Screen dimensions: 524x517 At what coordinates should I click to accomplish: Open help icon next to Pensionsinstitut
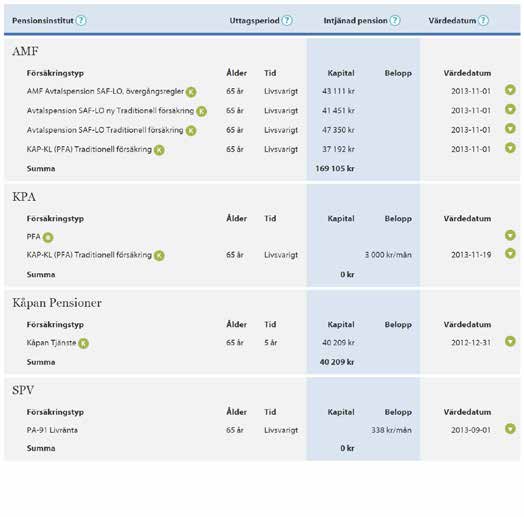pos(81,20)
